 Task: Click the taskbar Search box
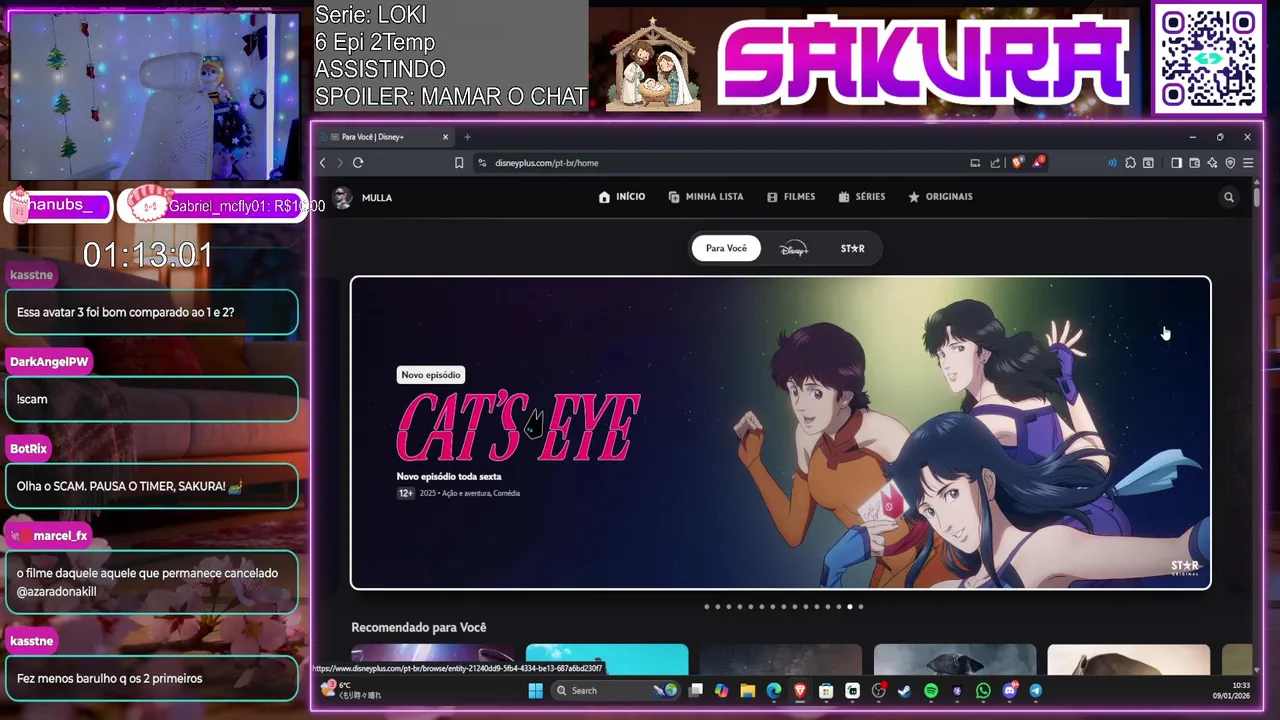pyautogui.click(x=616, y=690)
